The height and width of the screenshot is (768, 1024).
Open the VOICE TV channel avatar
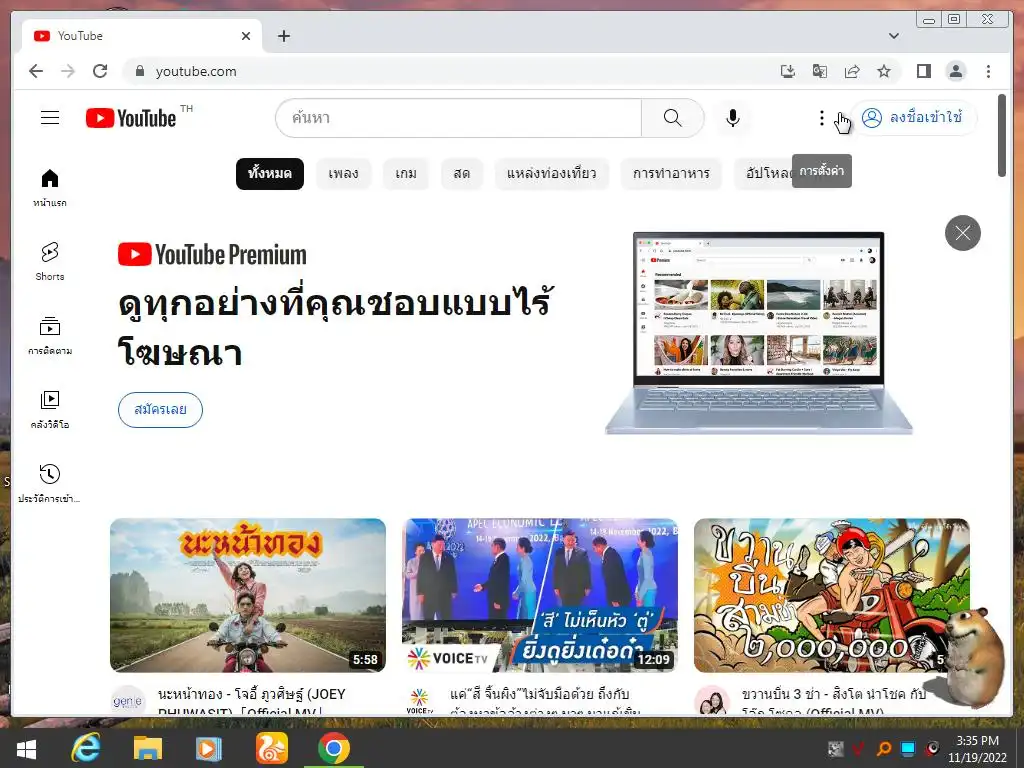coord(419,701)
